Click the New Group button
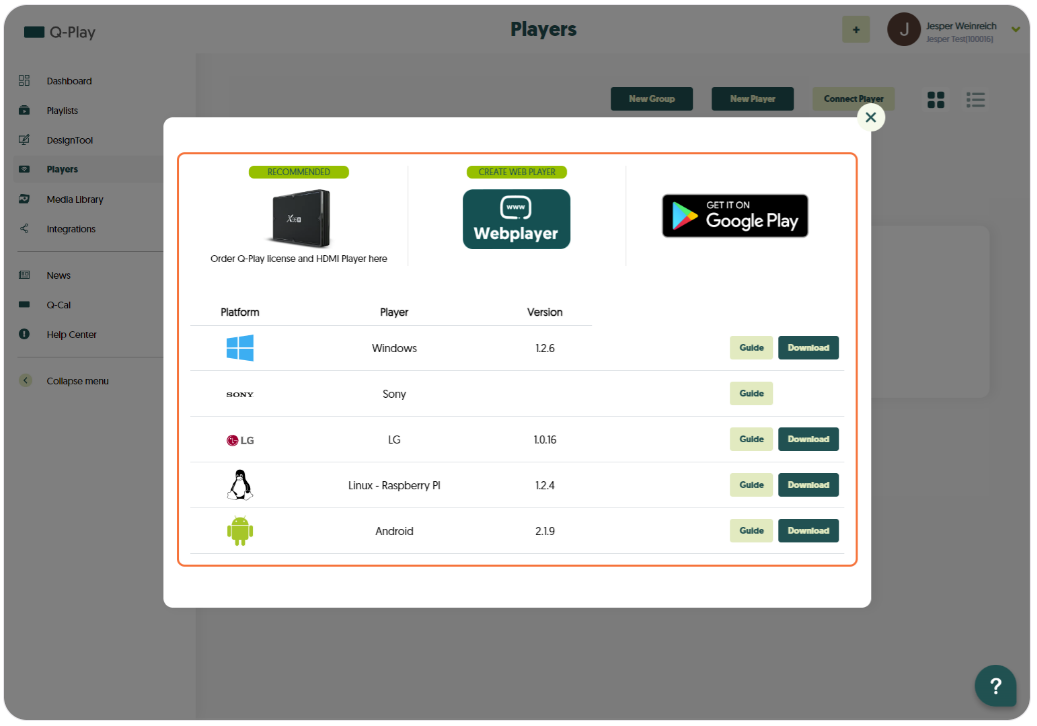 click(x=651, y=99)
